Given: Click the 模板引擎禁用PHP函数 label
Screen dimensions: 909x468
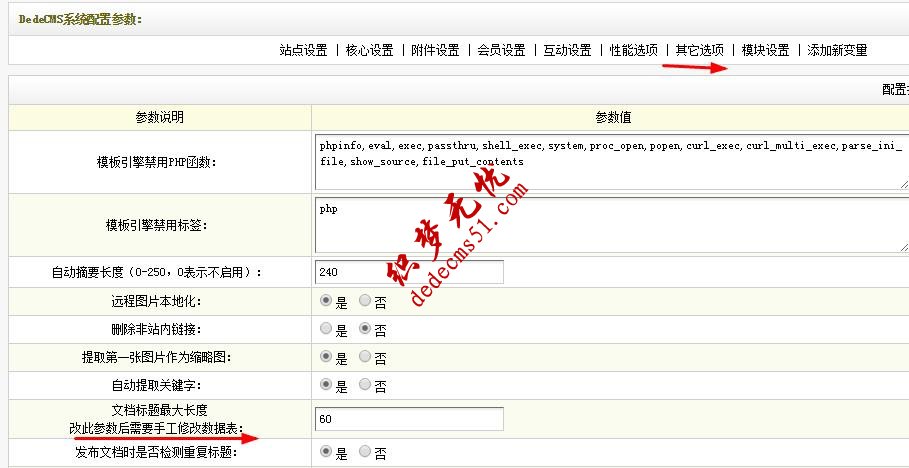Looking at the screenshot, I should pos(156,162).
